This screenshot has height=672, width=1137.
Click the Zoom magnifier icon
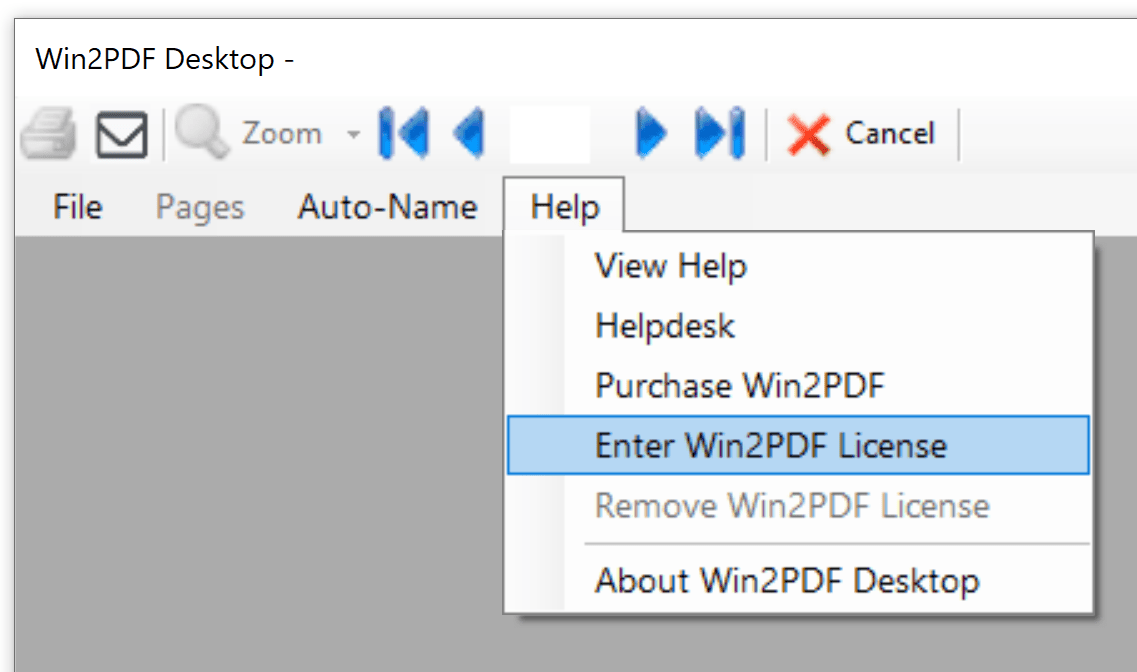[x=202, y=131]
